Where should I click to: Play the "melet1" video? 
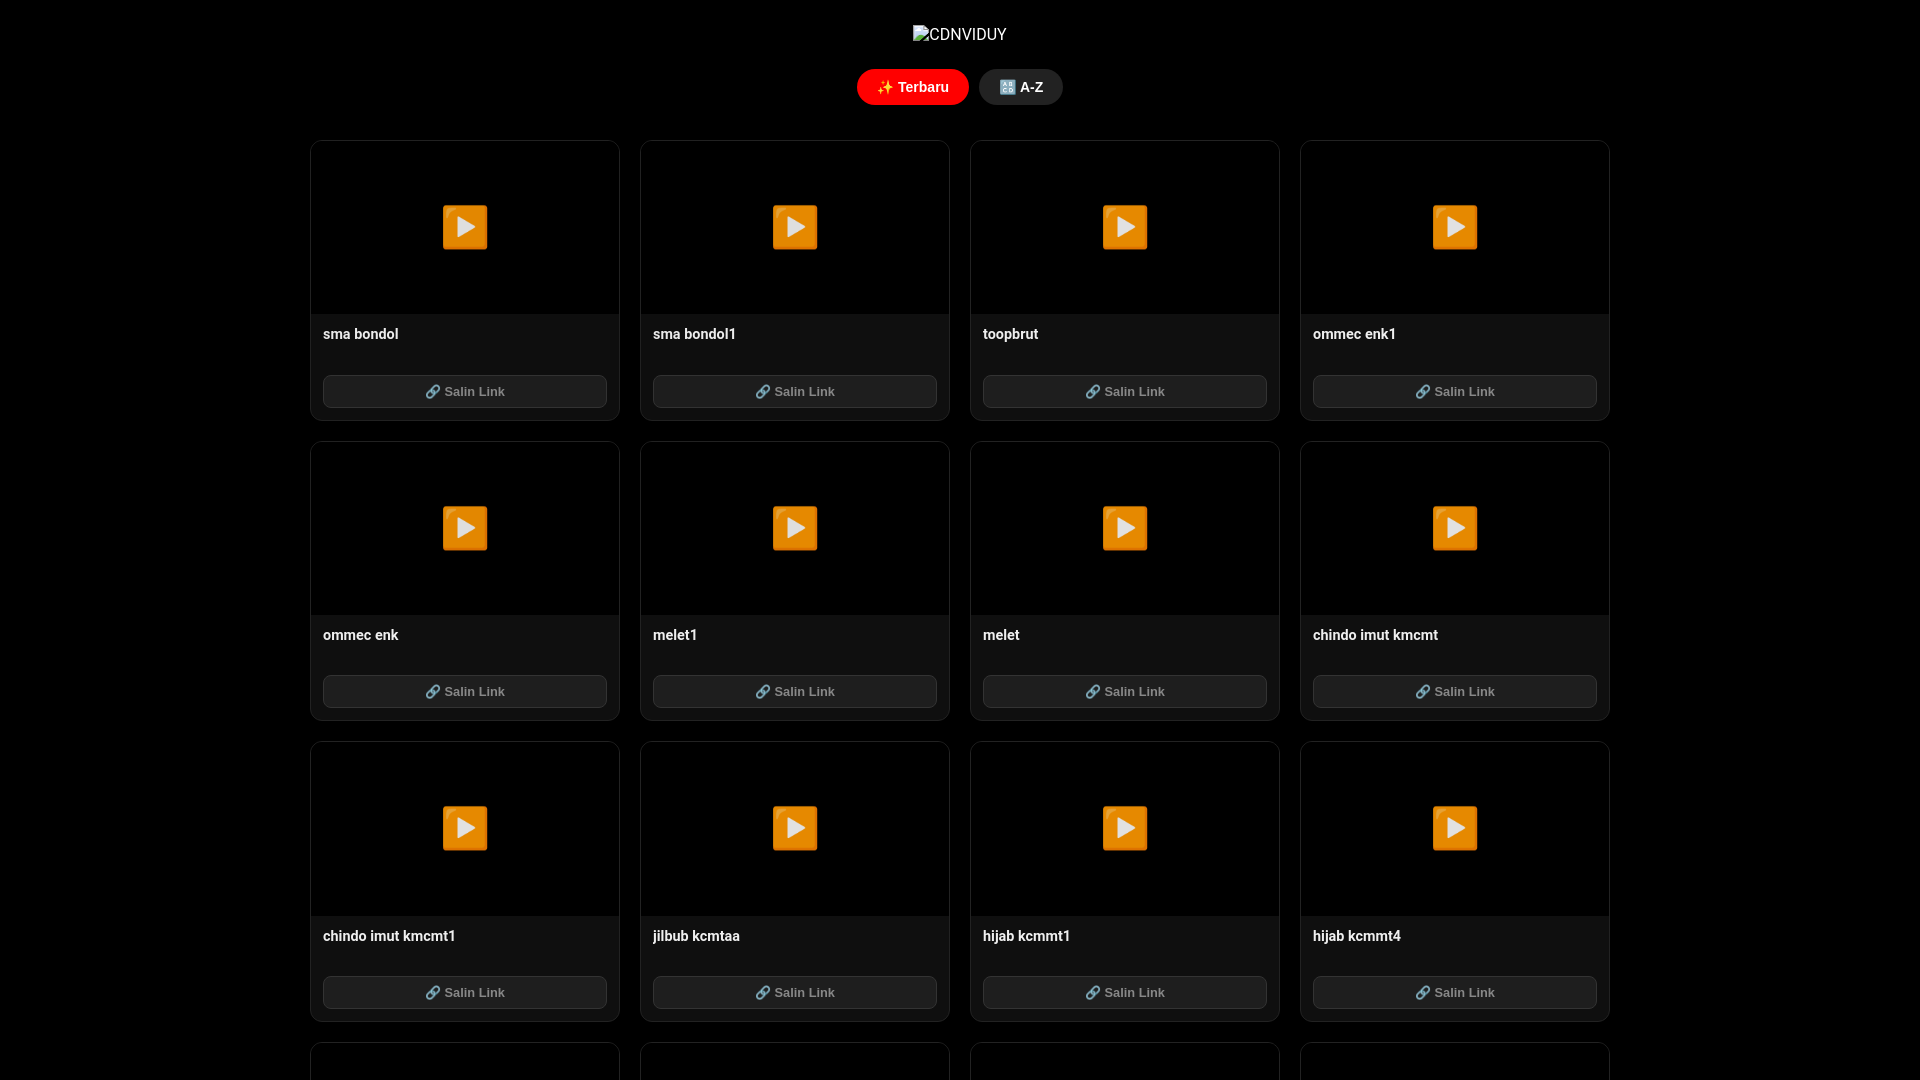click(795, 528)
